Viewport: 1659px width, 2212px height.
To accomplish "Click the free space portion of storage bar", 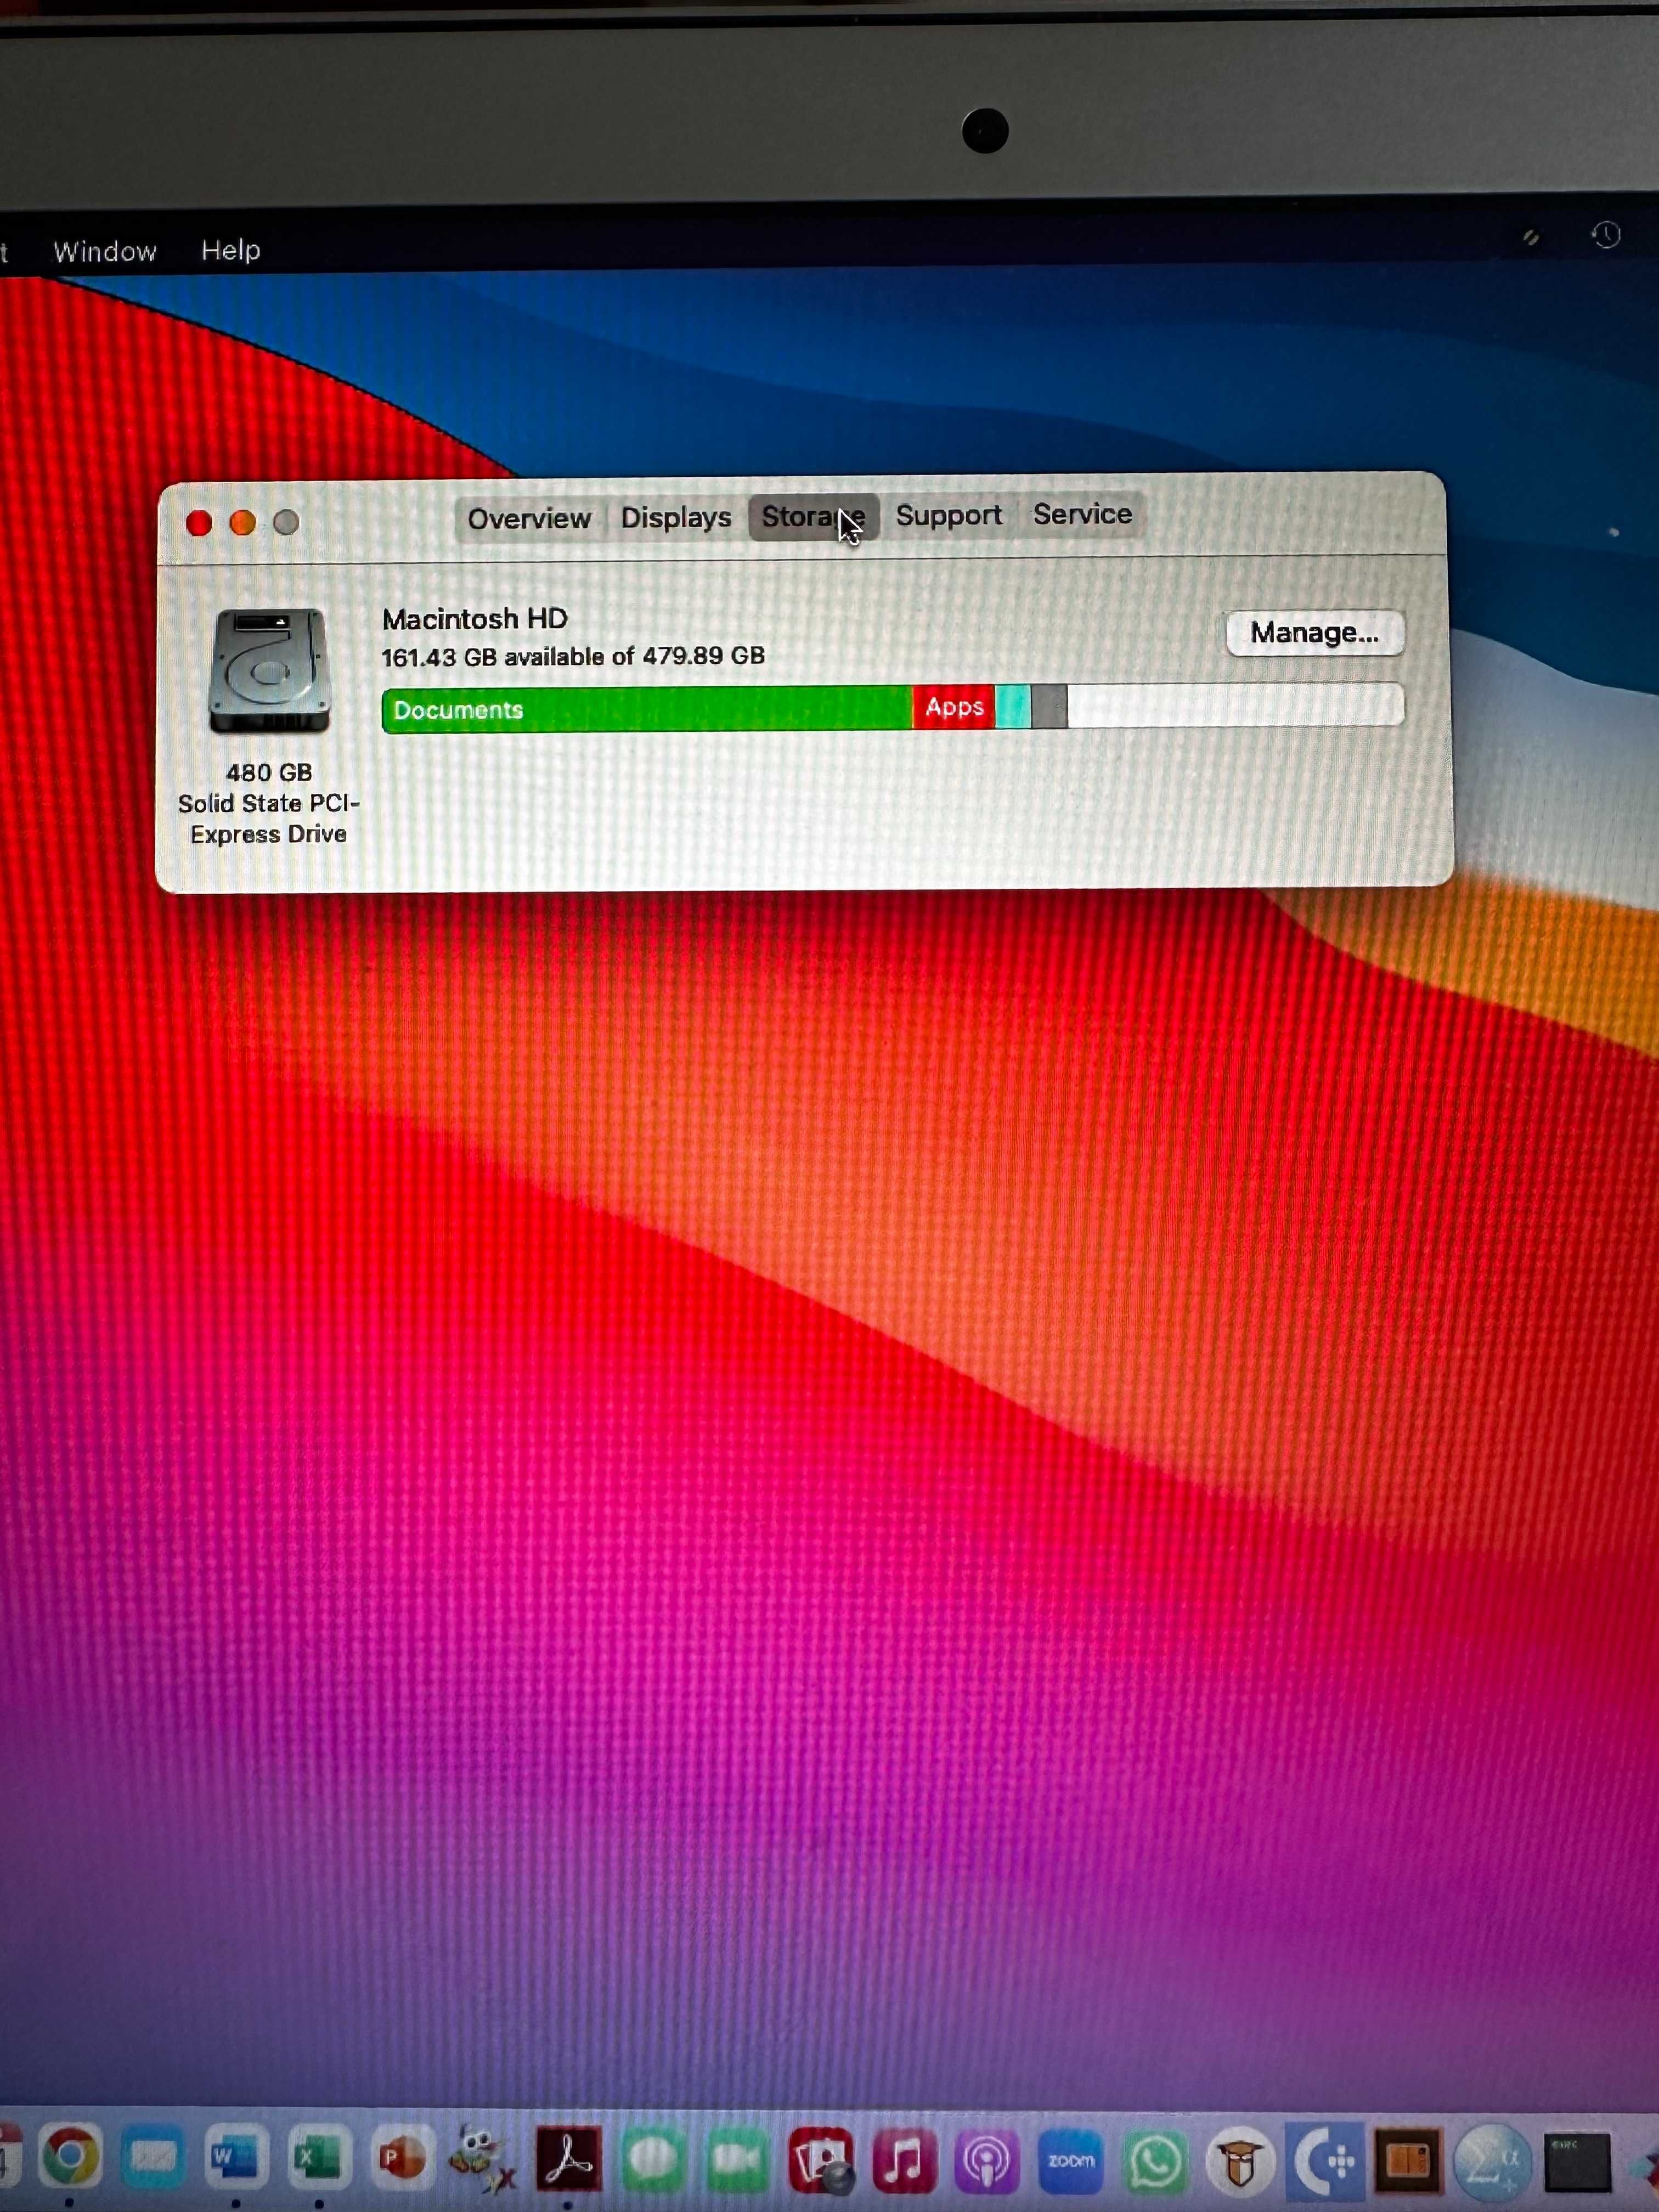I will 1235,705.
